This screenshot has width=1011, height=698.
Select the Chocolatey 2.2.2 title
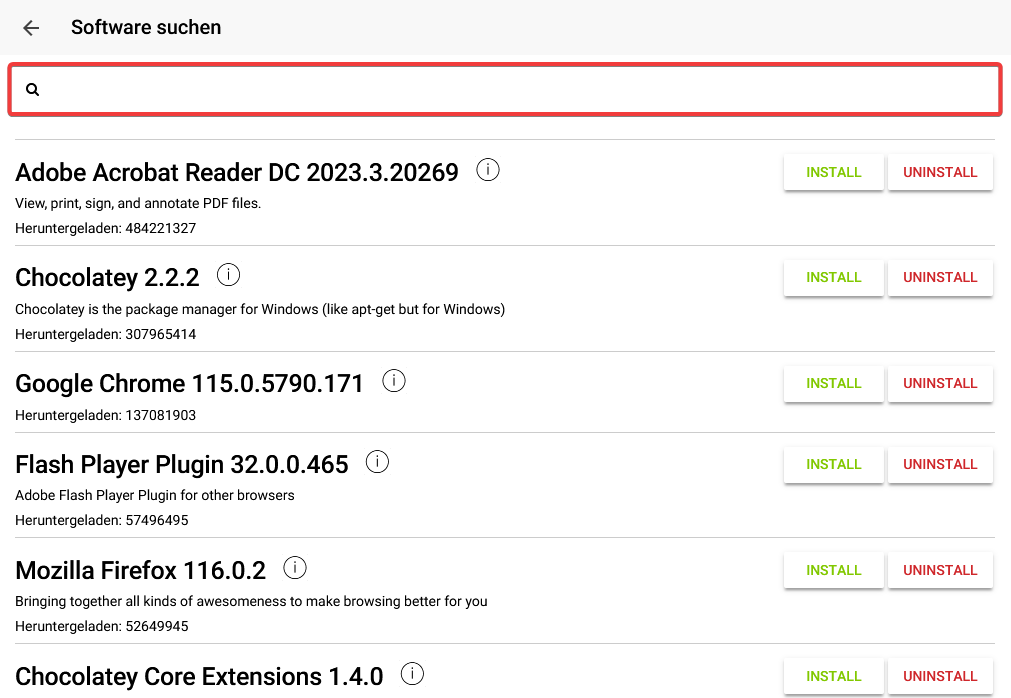click(107, 278)
